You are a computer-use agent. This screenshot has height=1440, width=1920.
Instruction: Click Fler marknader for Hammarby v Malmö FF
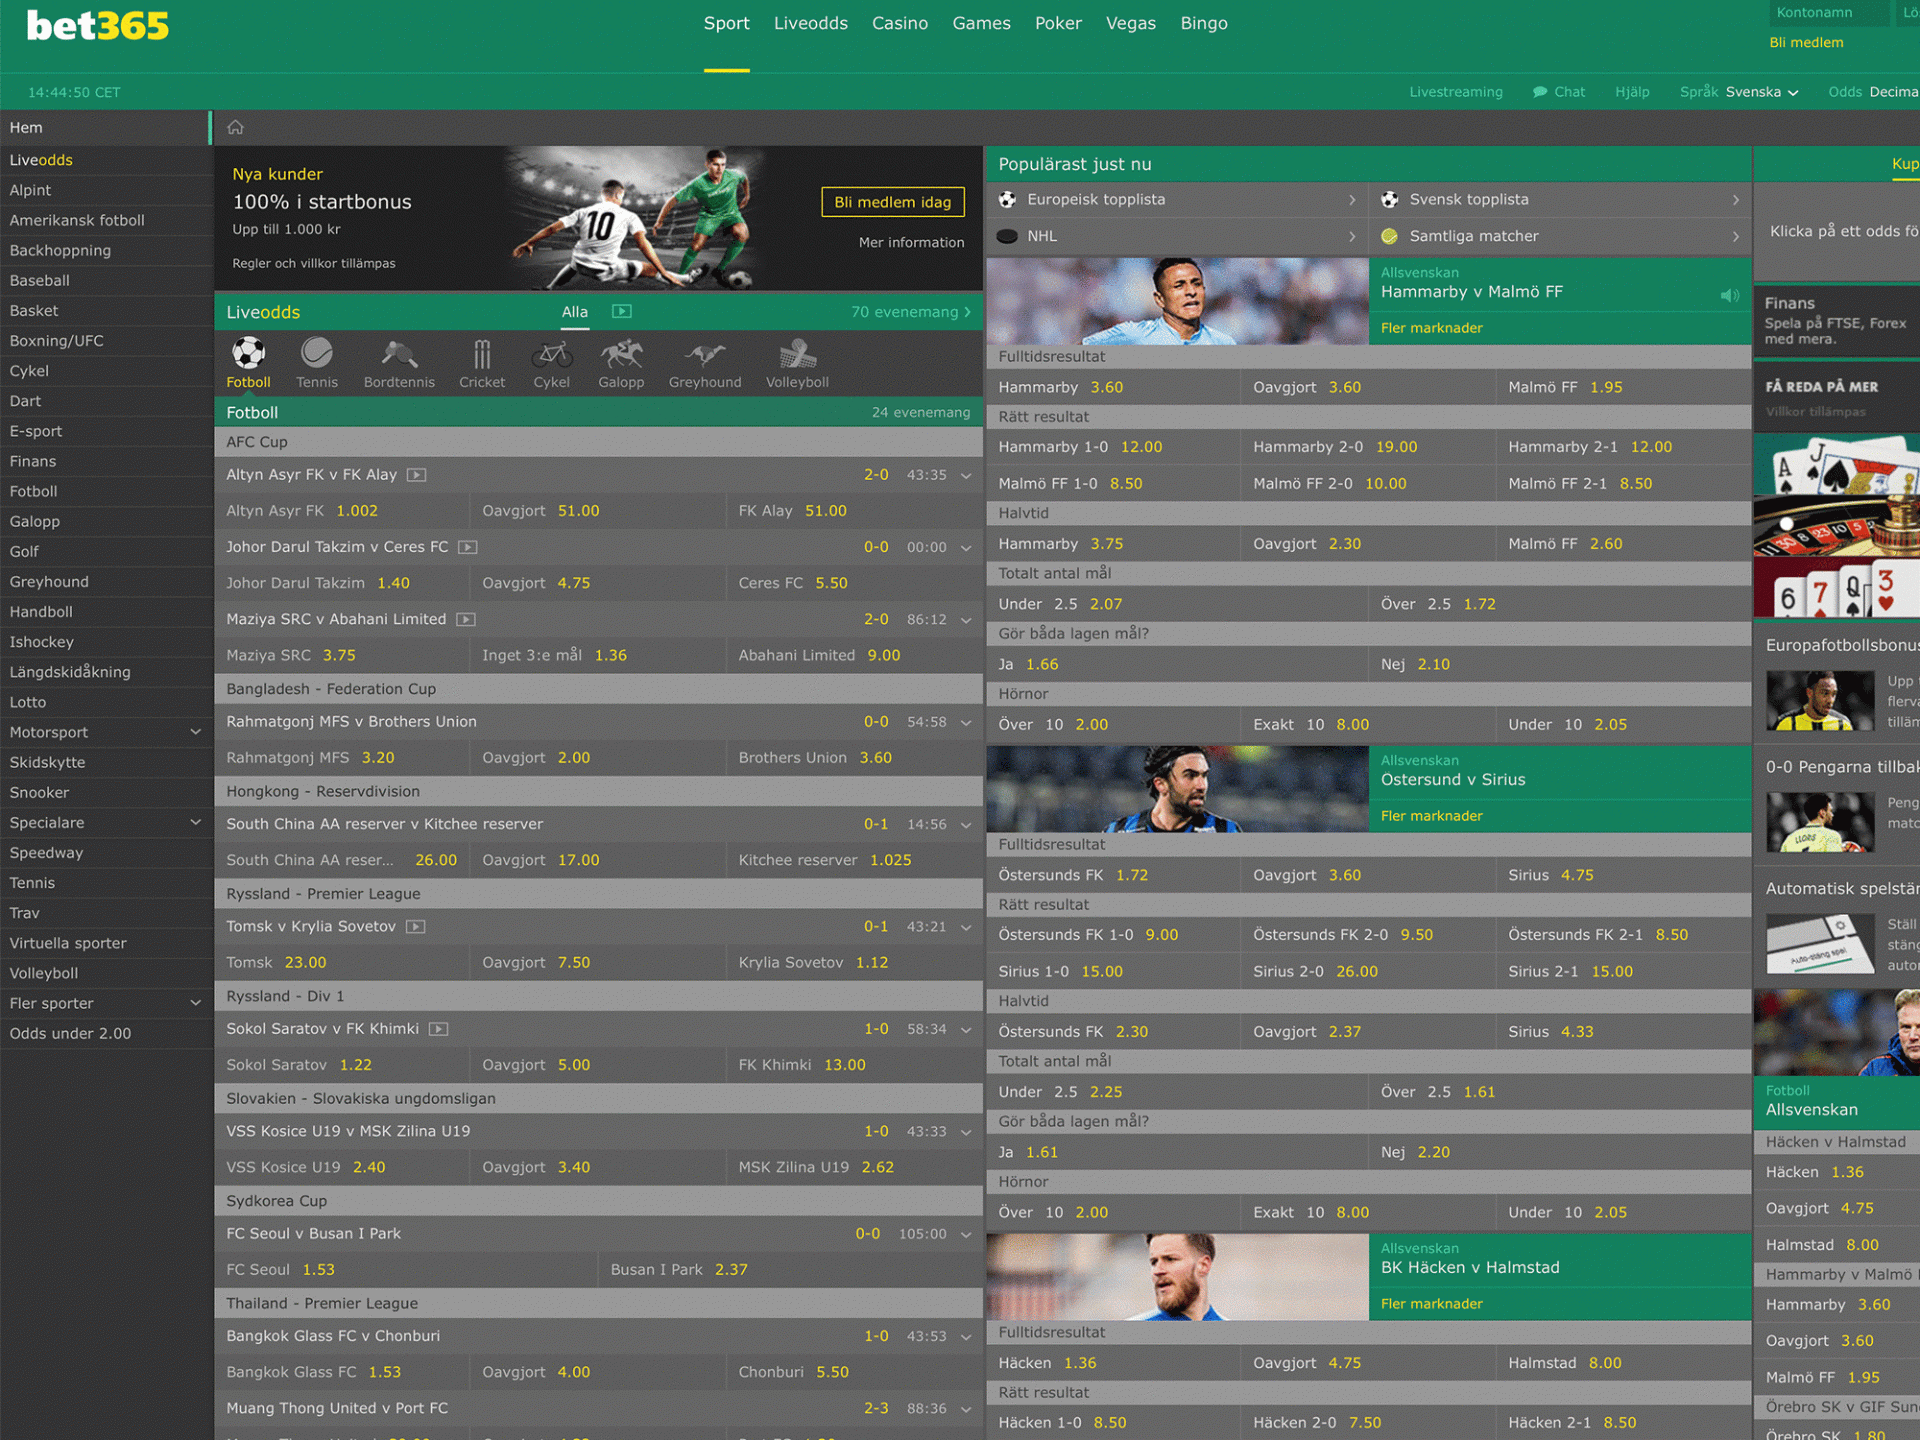[x=1431, y=328]
